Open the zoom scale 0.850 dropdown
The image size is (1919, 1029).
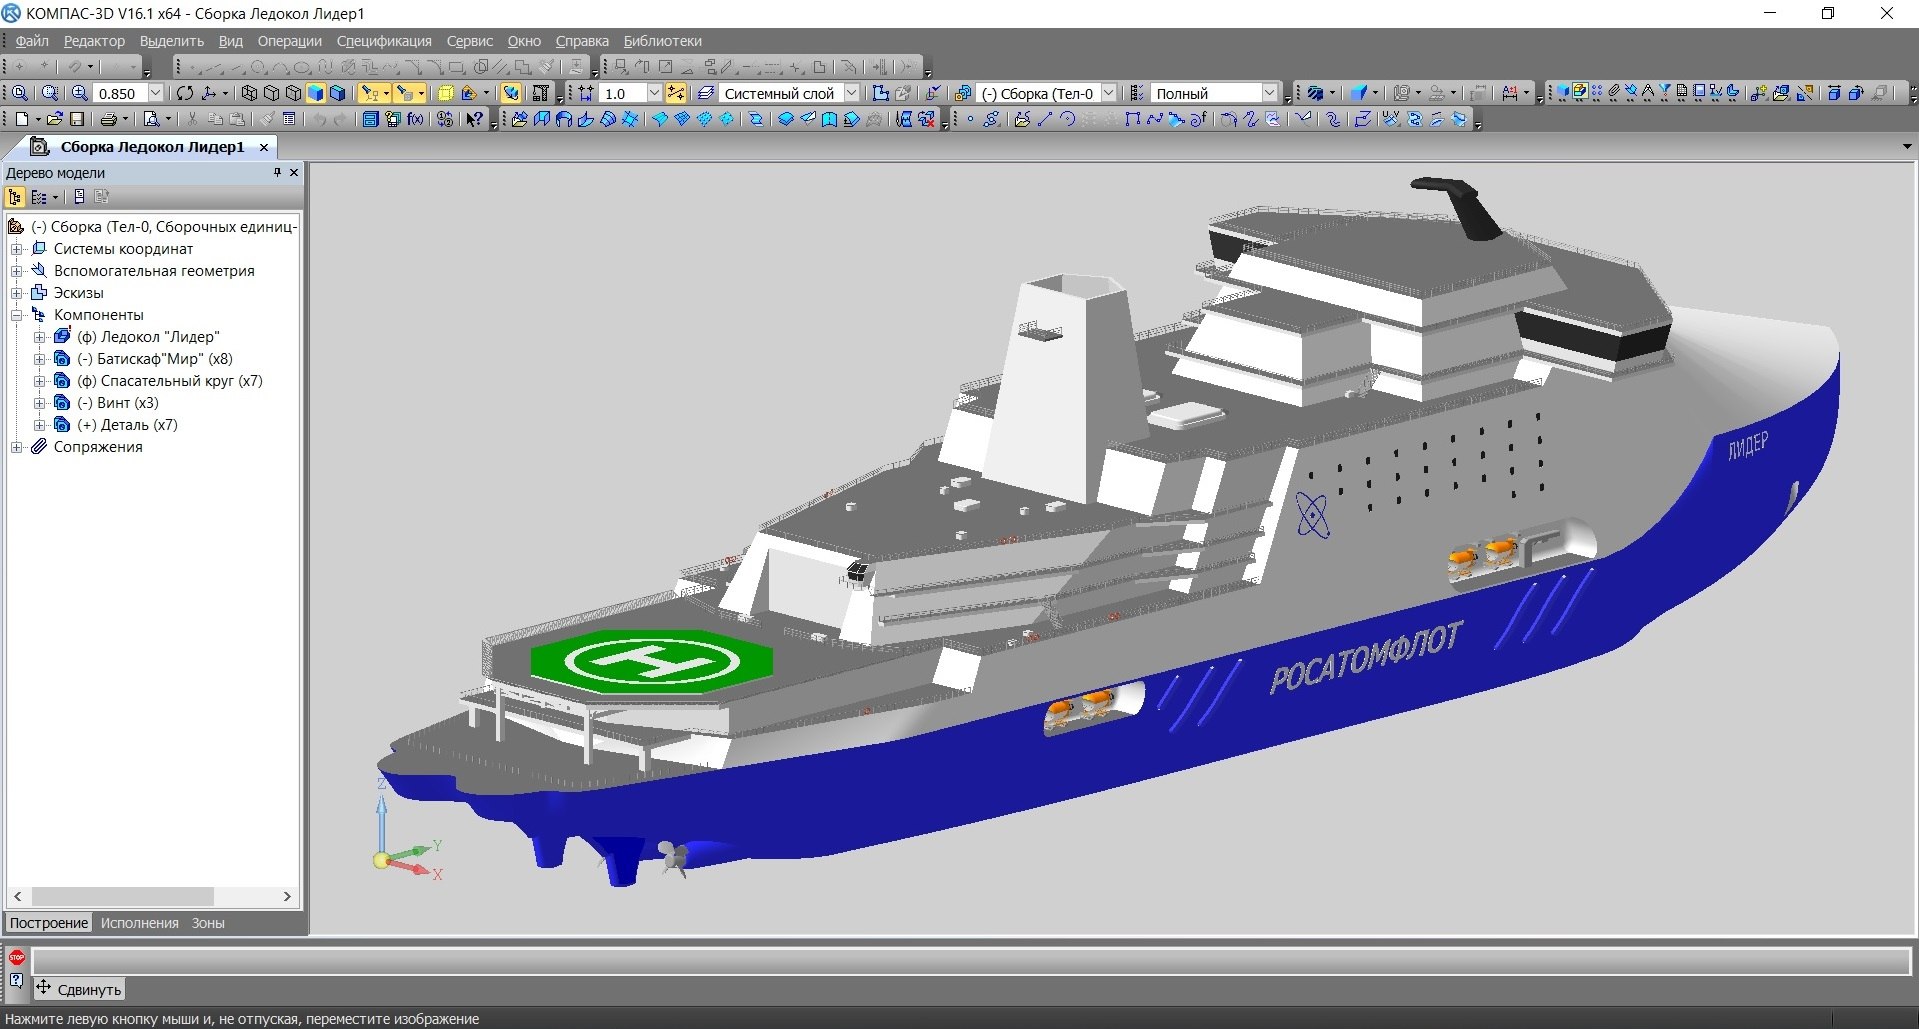pyautogui.click(x=155, y=93)
